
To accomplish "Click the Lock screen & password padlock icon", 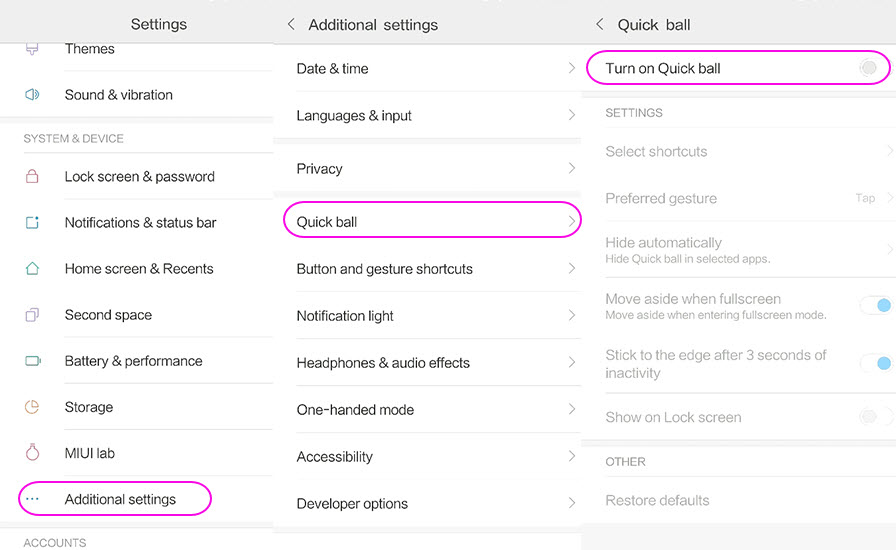I will click(32, 177).
